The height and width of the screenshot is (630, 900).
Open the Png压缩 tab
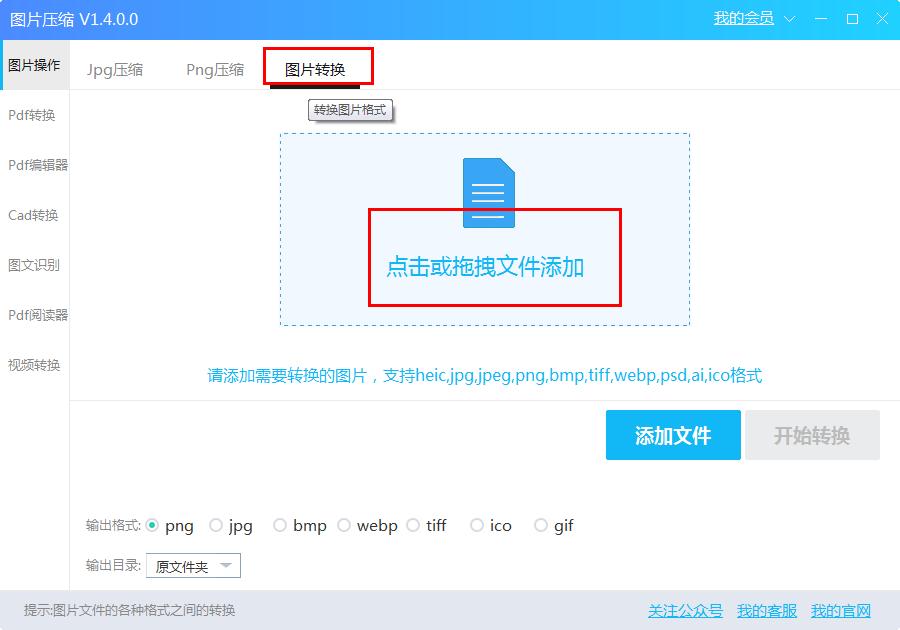click(x=214, y=69)
